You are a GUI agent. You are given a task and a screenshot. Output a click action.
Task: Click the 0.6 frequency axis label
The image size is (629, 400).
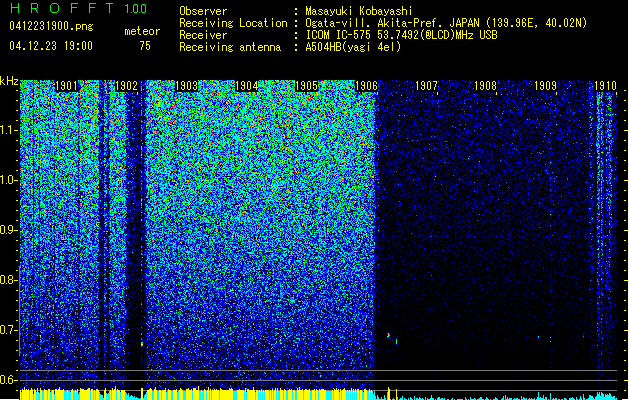[x=8, y=380]
